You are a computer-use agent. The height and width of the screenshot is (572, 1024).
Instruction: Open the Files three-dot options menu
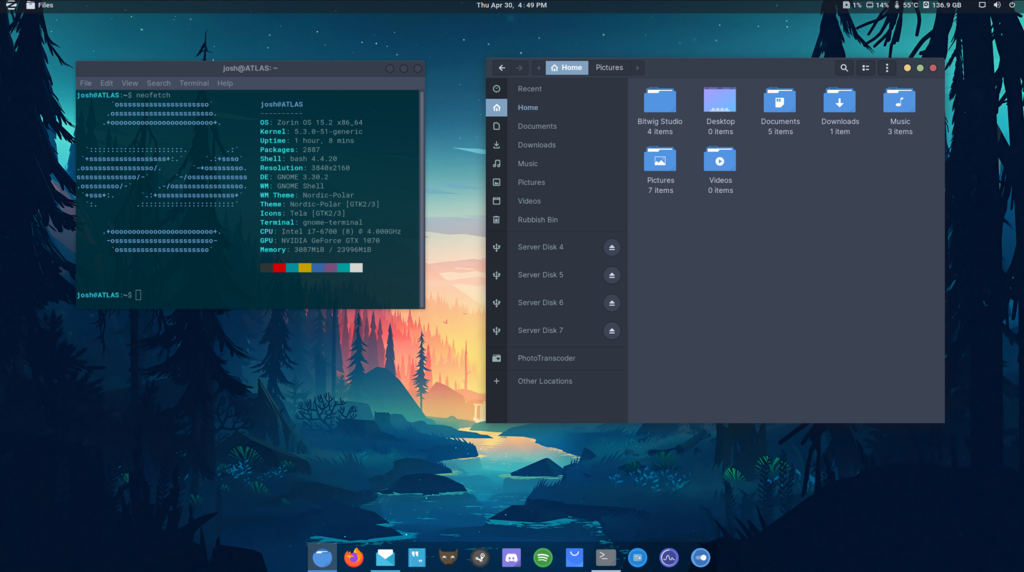(887, 68)
